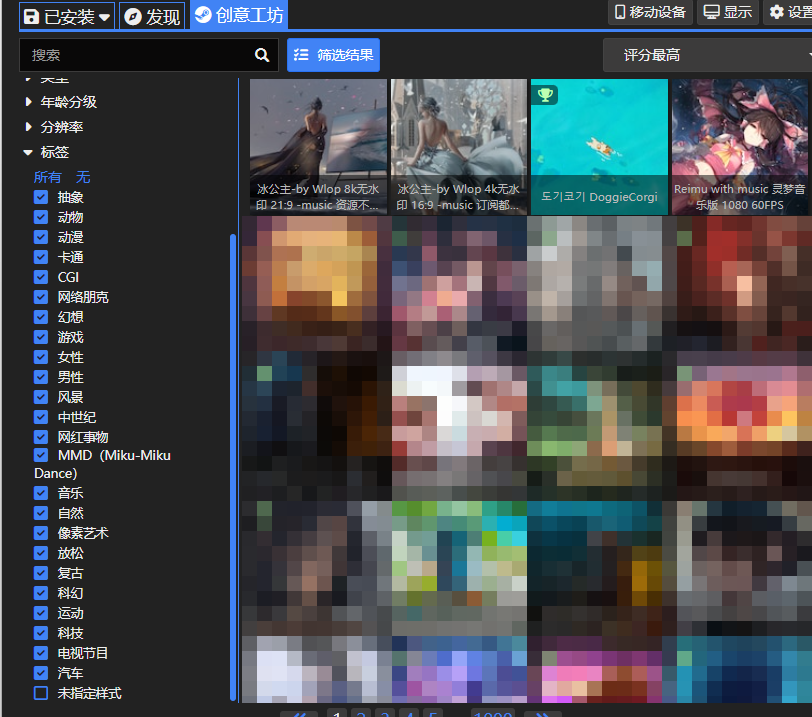Open the 已安装 installed dropdown
The width and height of the screenshot is (812, 717).
click(67, 16)
